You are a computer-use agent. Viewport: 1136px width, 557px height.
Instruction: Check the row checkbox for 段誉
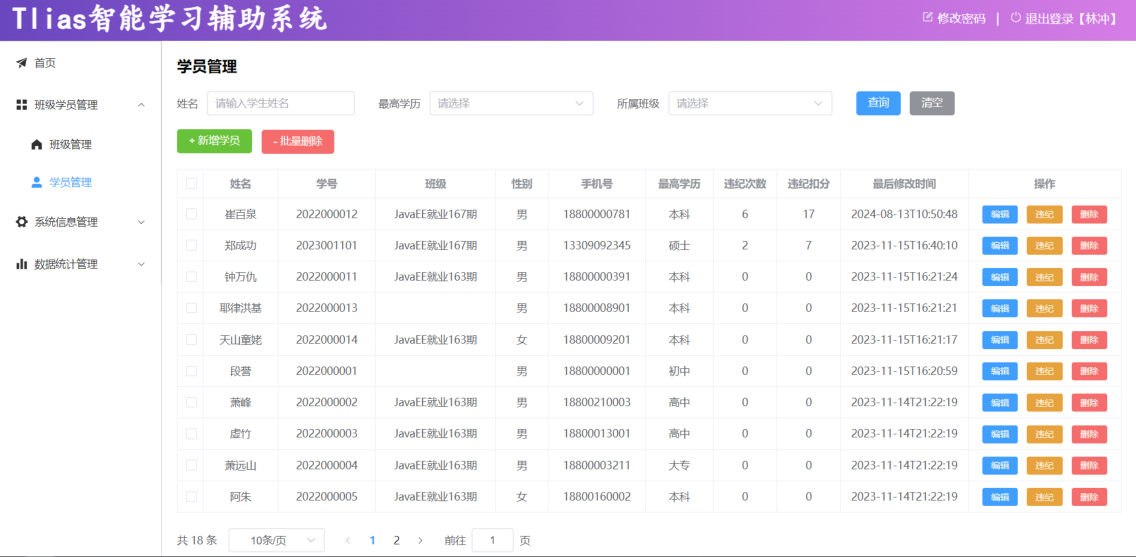pos(191,371)
